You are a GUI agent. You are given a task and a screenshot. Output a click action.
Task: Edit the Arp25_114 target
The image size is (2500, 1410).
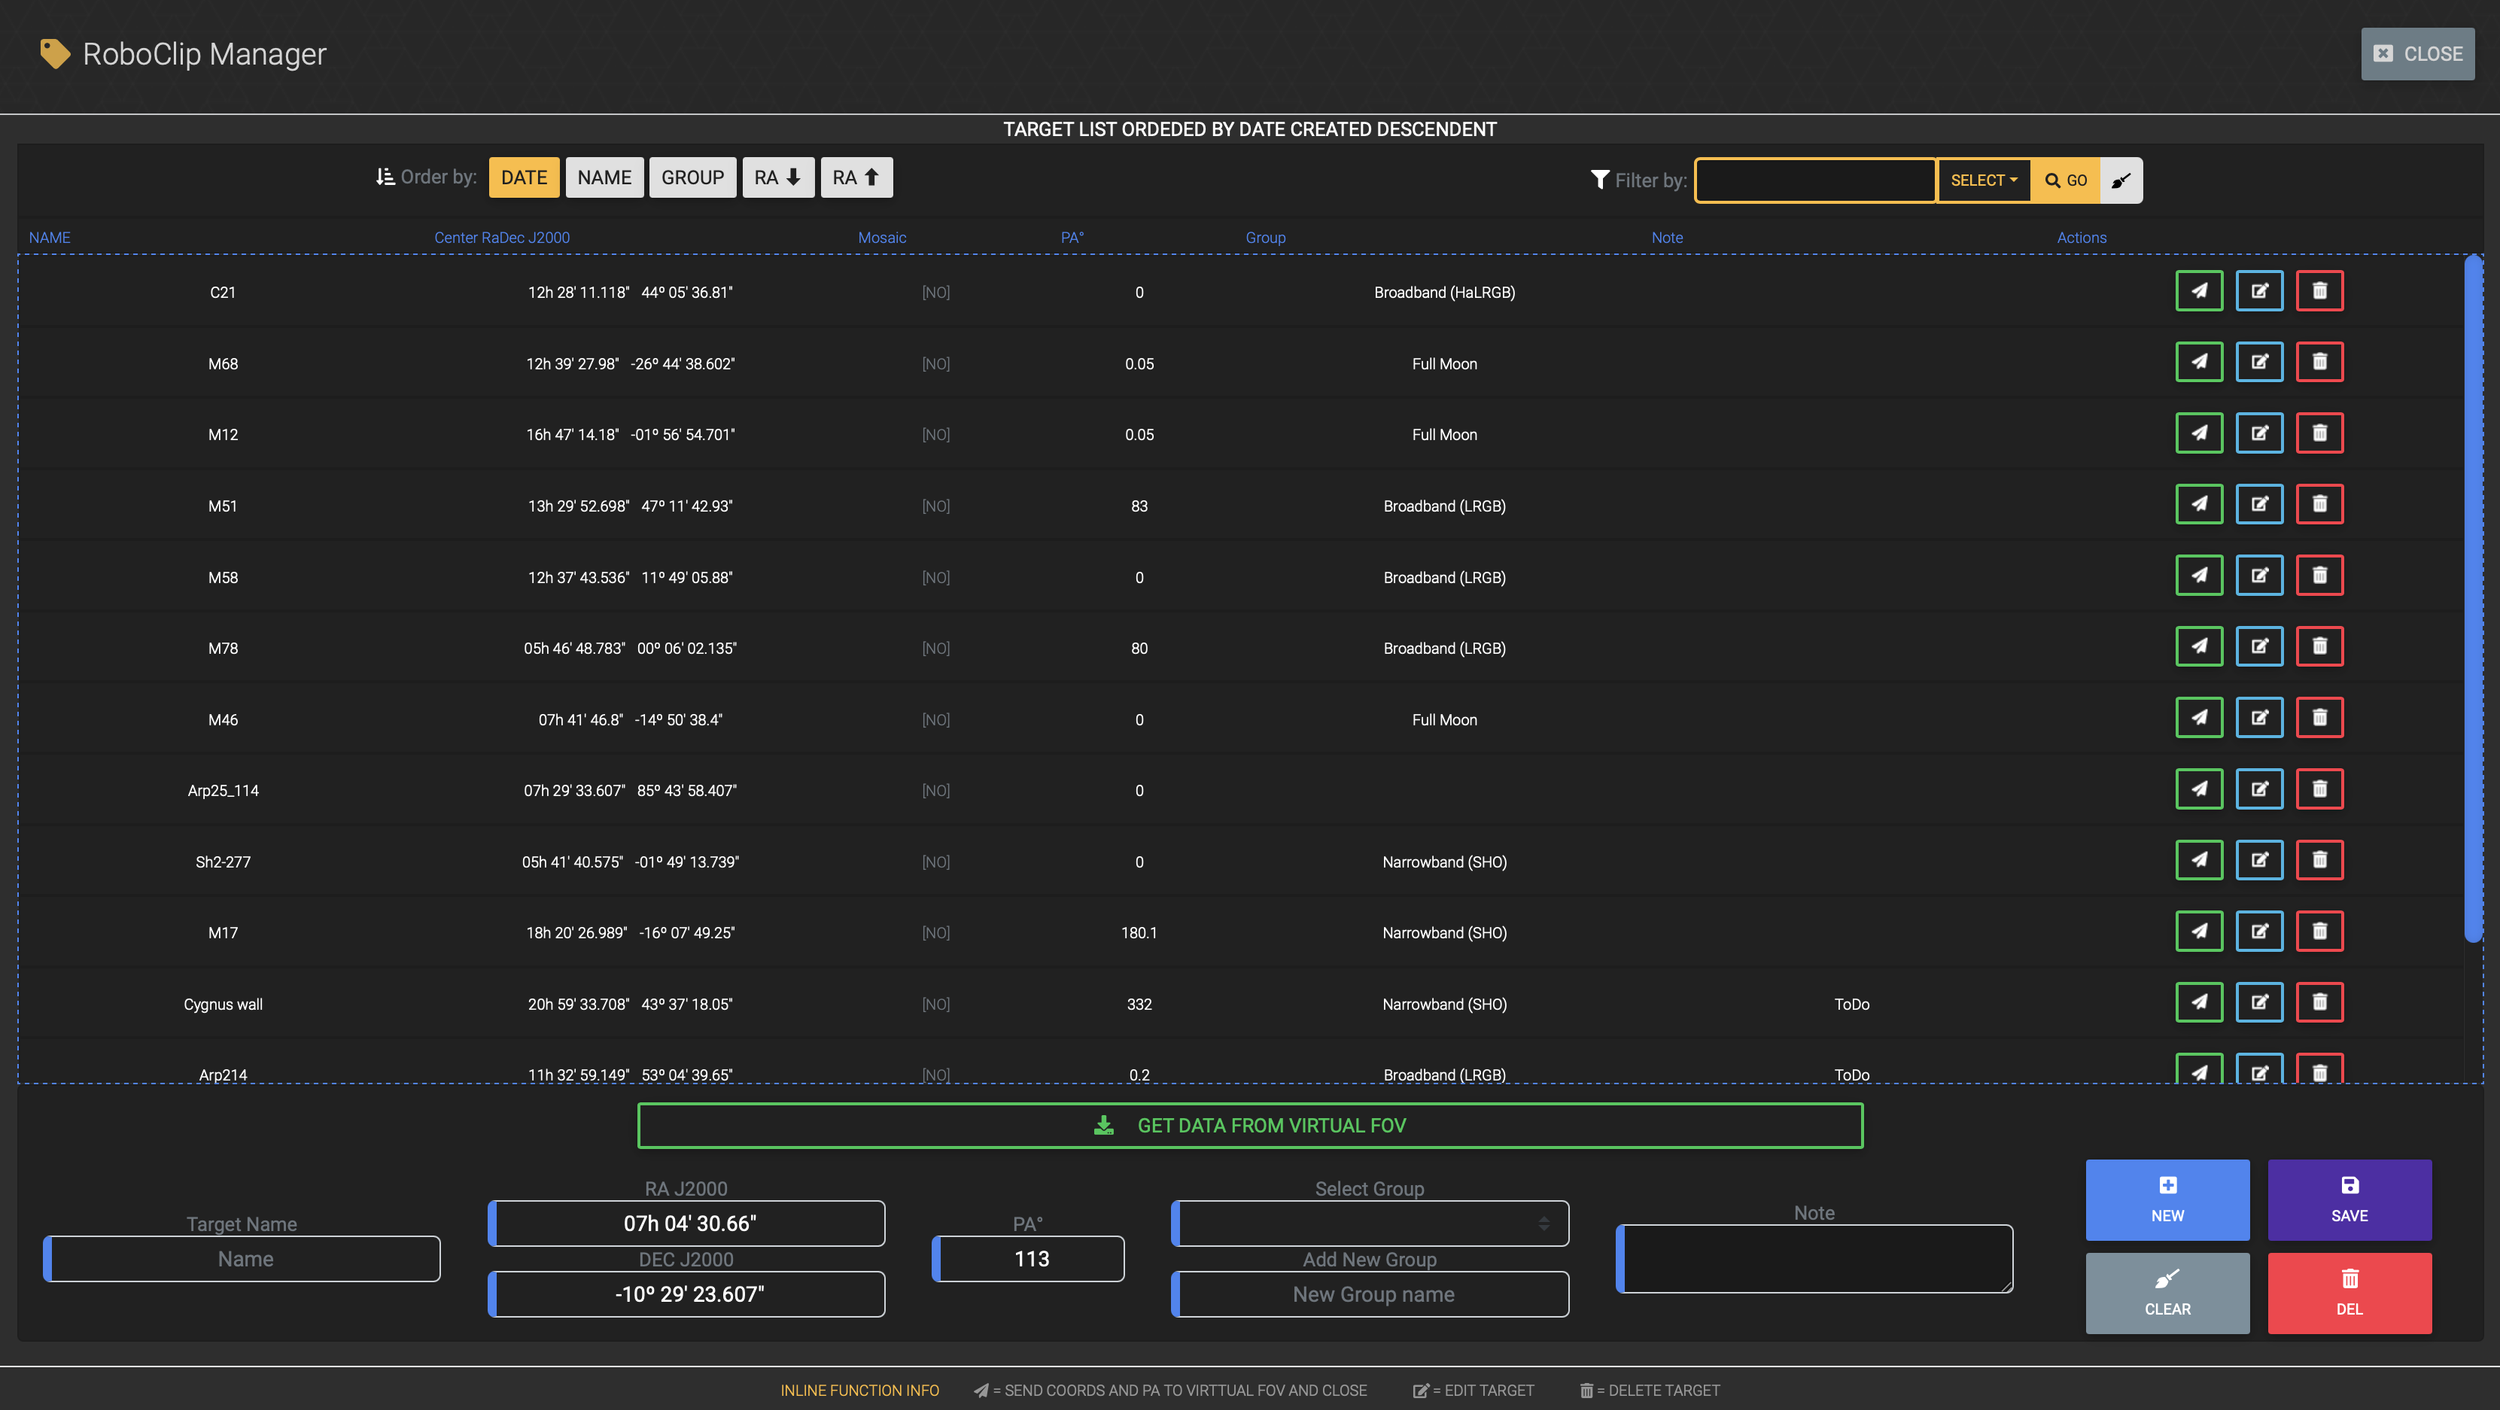pos(2258,789)
